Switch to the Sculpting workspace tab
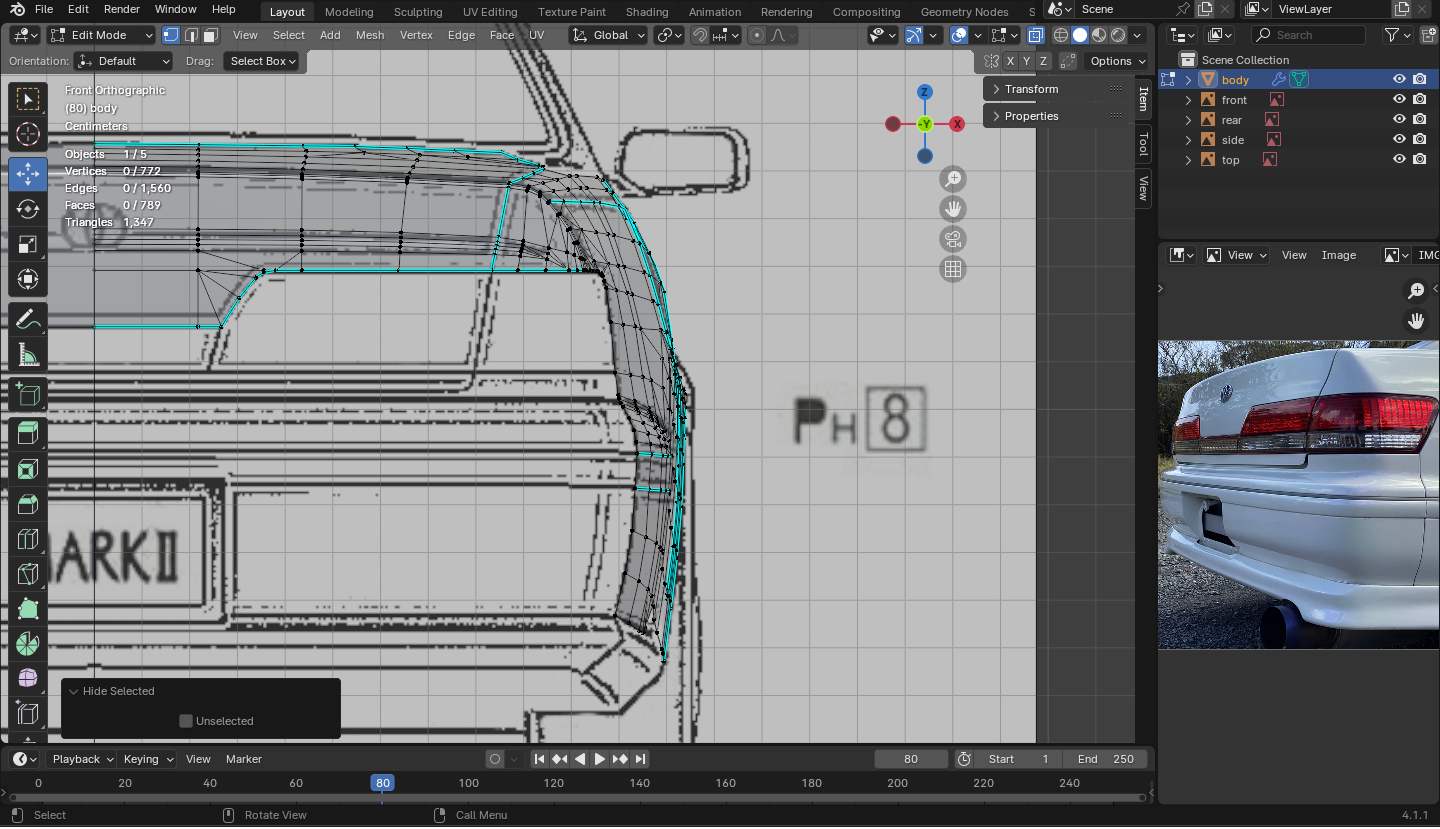Screen dimensions: 1440x829 418,12
